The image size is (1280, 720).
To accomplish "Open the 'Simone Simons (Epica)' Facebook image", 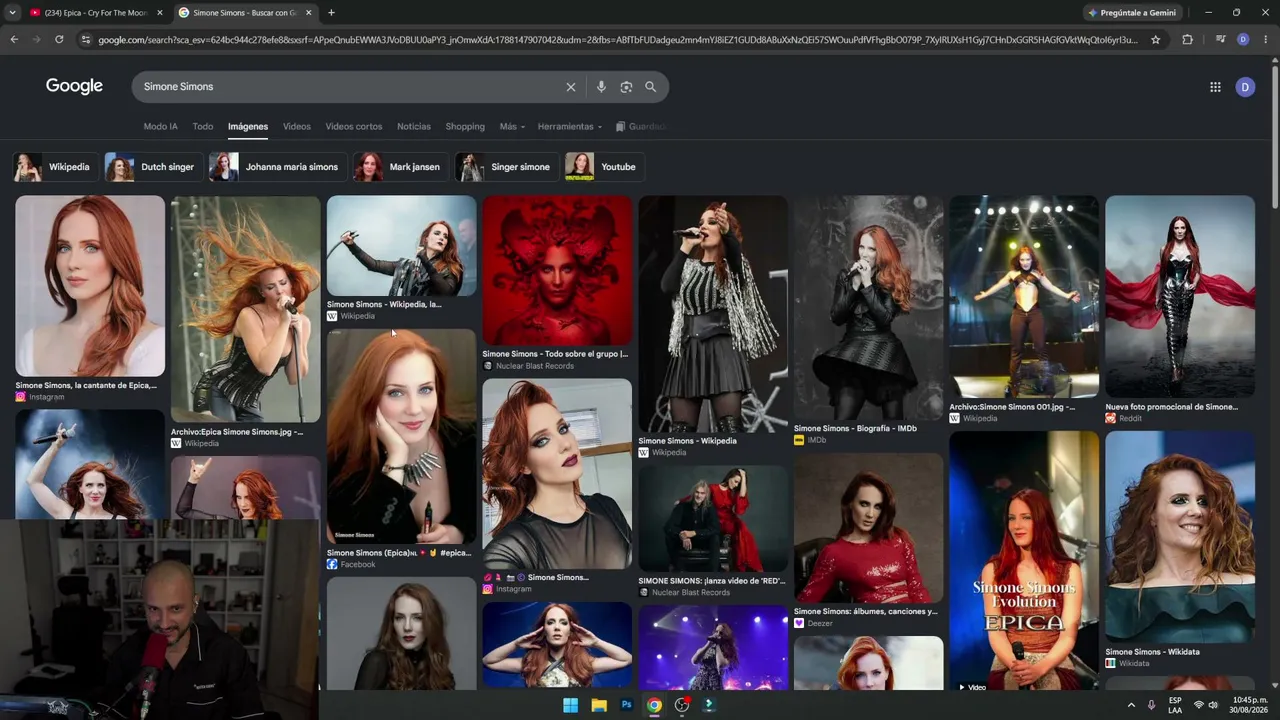I will [x=401, y=437].
